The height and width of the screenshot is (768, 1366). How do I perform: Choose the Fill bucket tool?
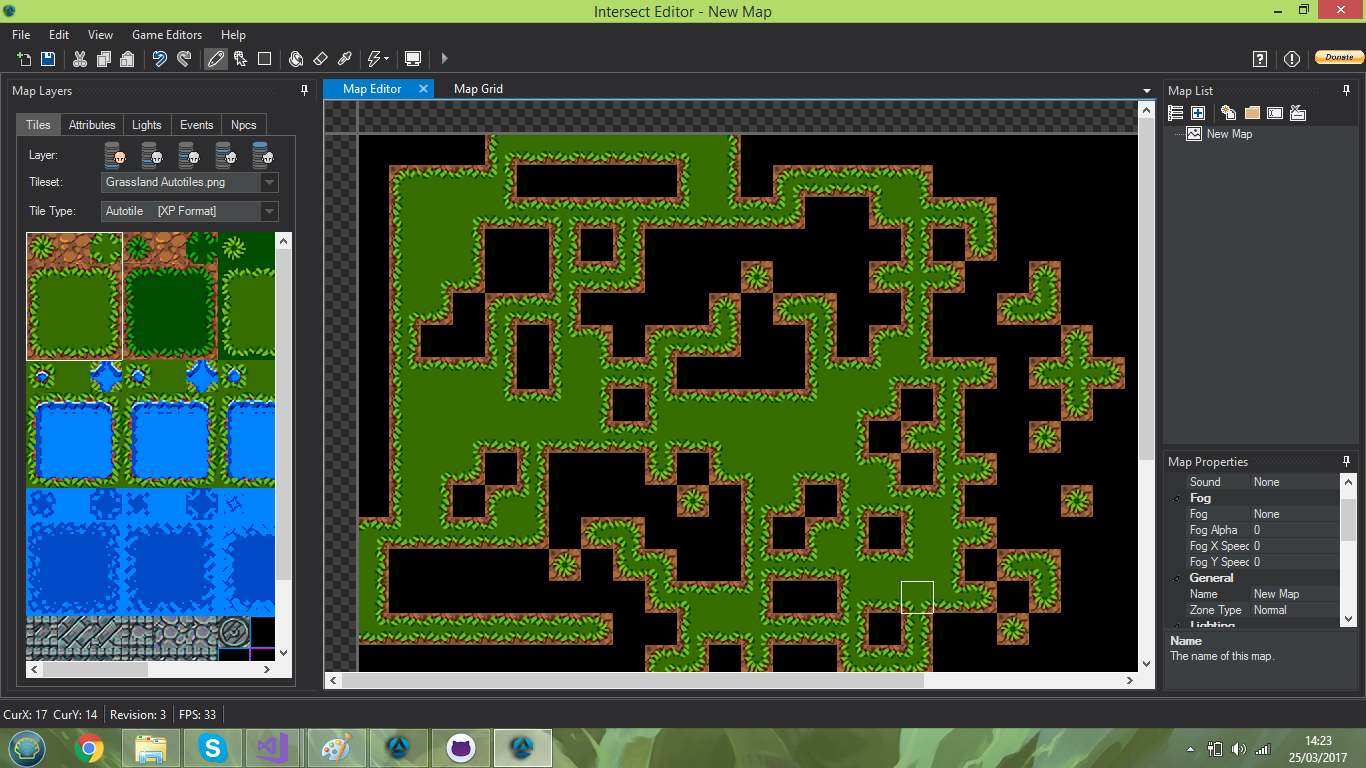(296, 59)
